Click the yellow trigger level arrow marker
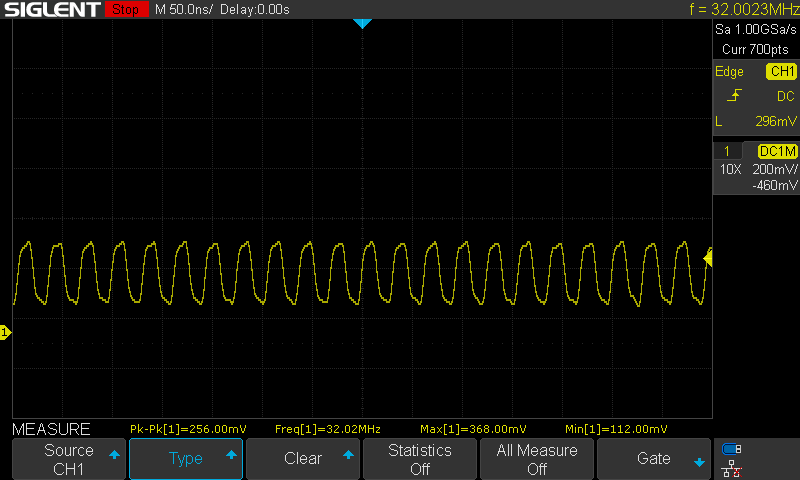 708,258
